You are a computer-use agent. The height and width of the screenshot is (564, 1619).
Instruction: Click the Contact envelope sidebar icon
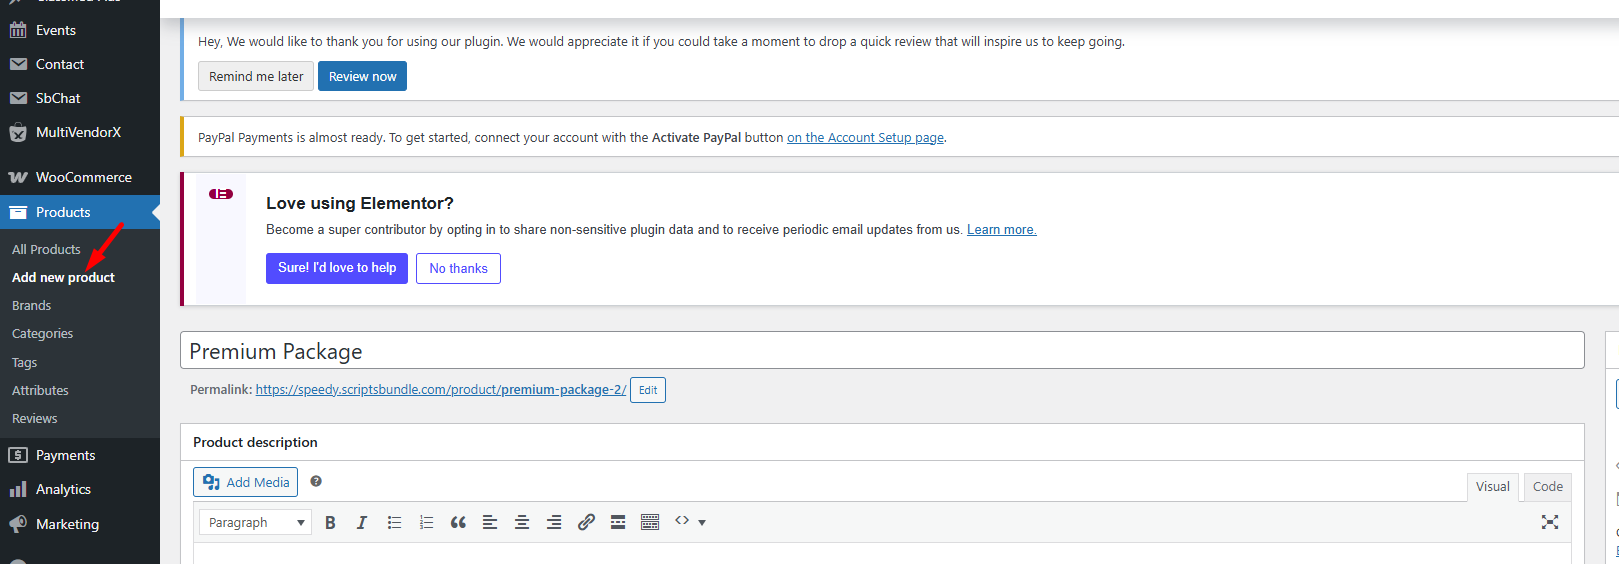[18, 64]
